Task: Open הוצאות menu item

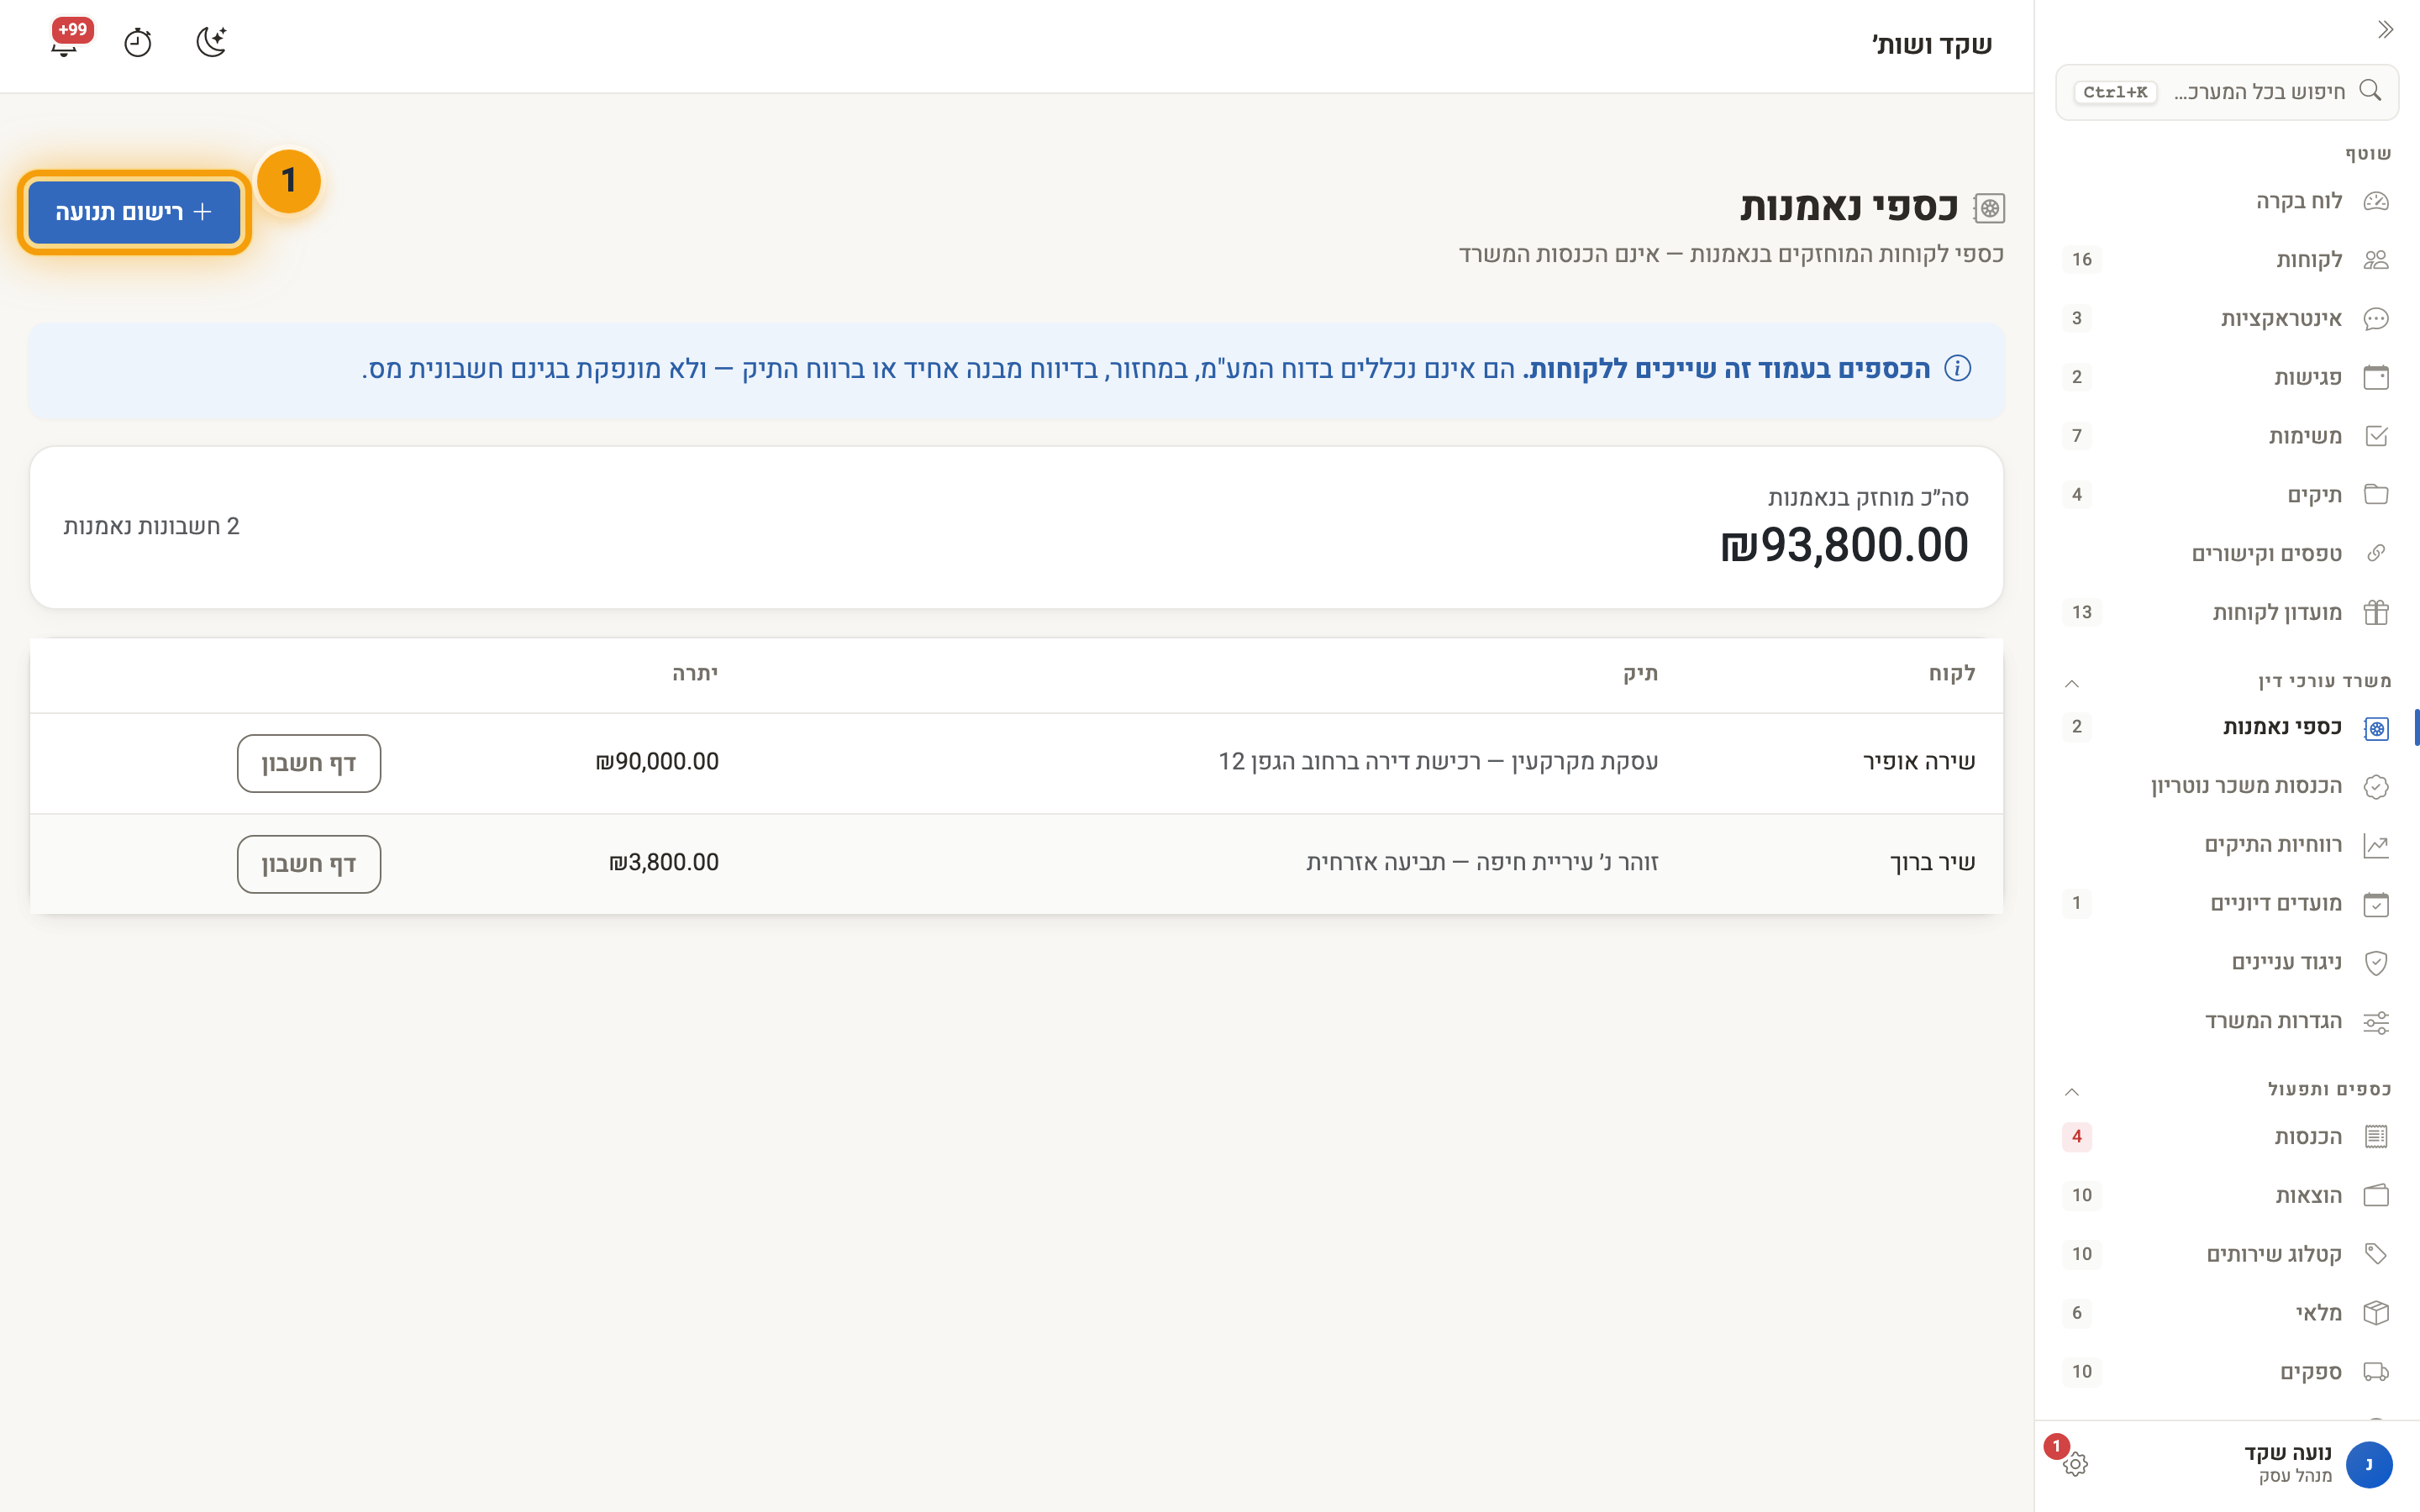Action: point(2226,1196)
